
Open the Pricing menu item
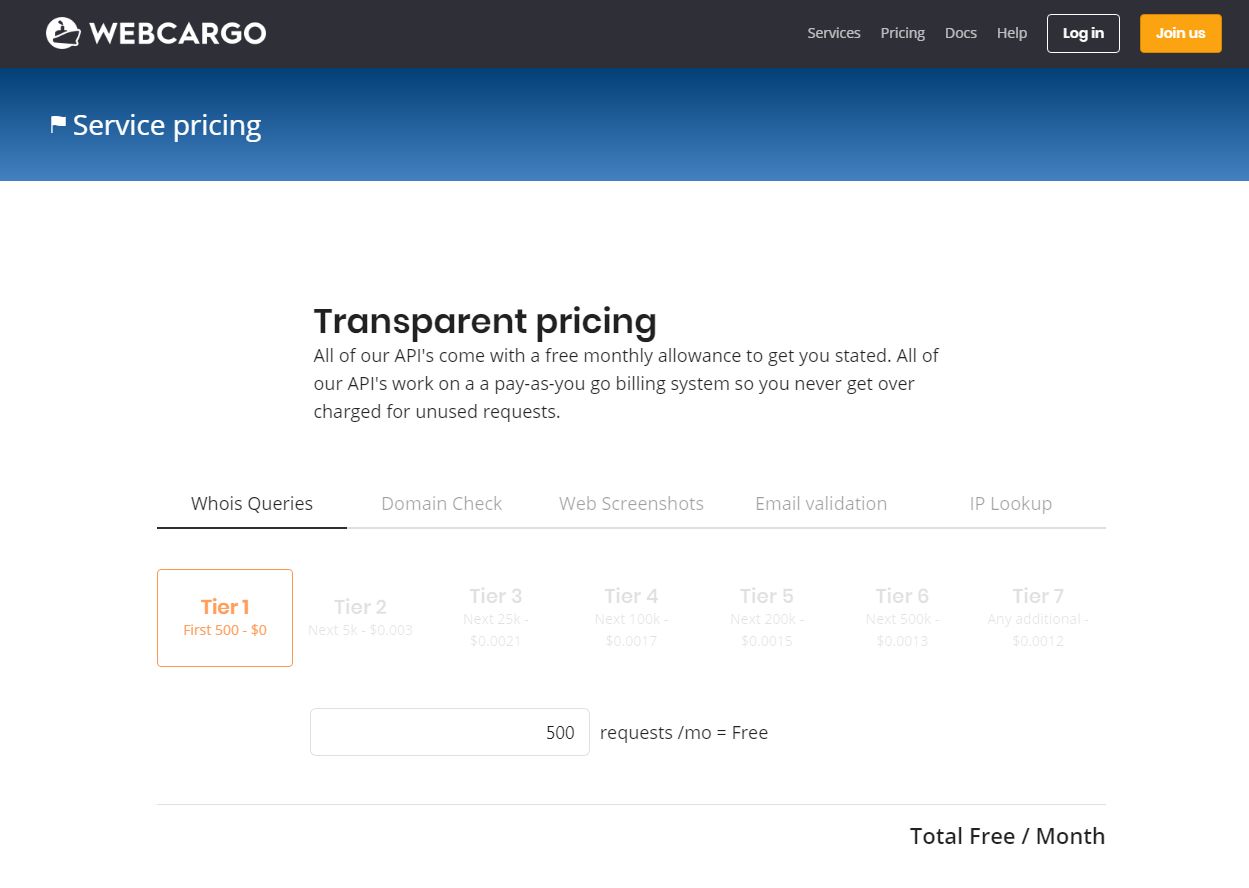click(x=902, y=33)
